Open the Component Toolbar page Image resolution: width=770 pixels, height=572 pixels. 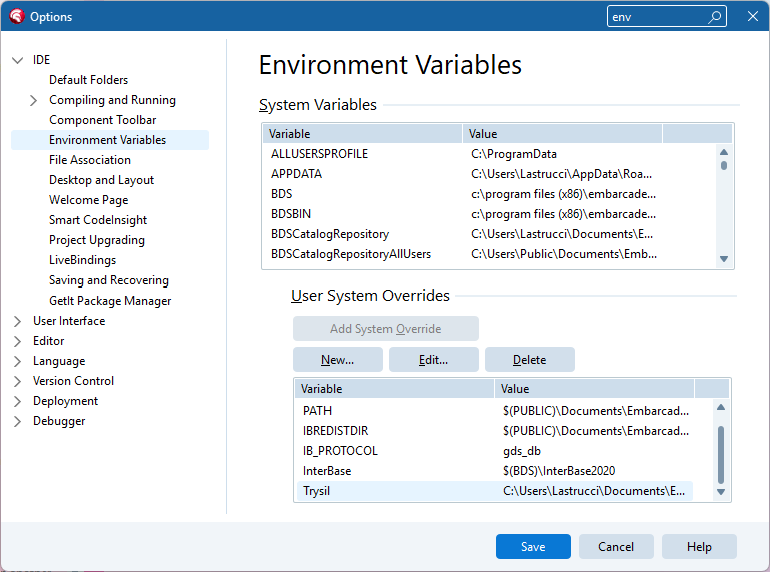point(103,120)
